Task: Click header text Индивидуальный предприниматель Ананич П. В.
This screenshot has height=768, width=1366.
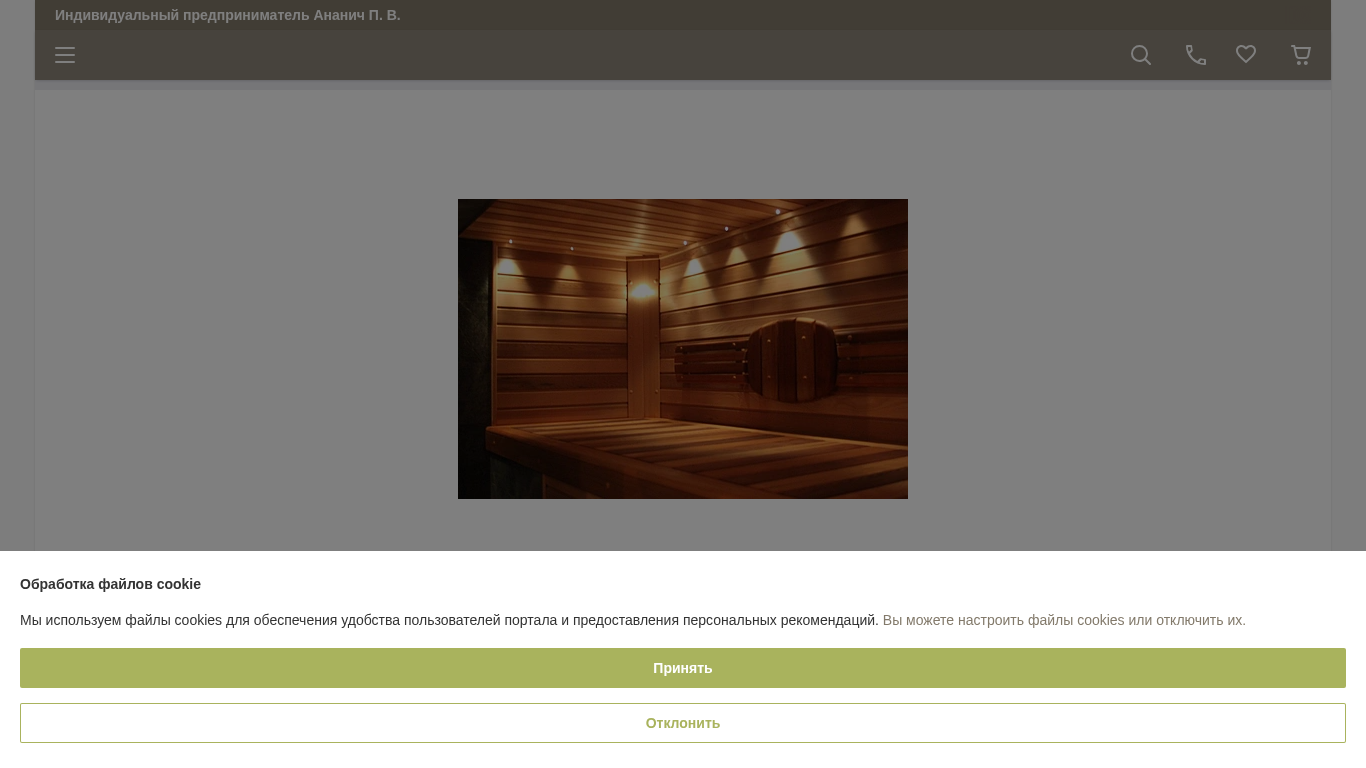Action: (x=228, y=15)
